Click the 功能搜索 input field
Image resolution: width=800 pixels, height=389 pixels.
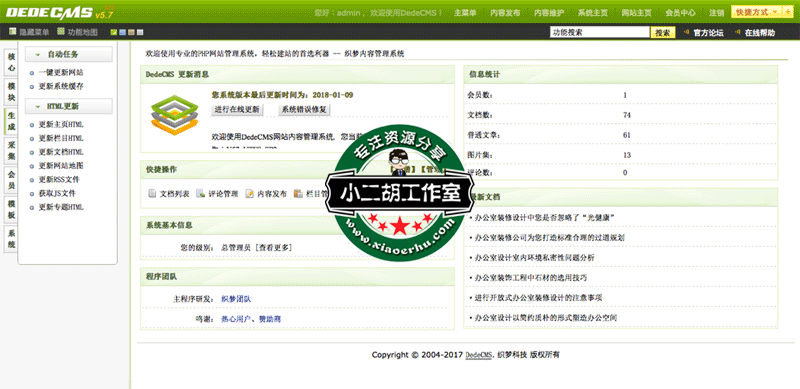tap(599, 32)
